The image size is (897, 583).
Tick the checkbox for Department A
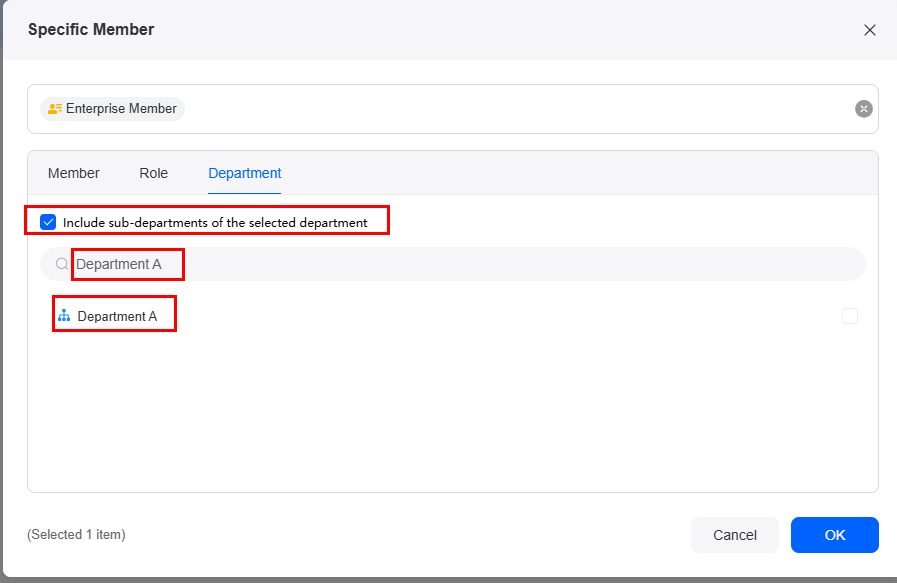point(850,316)
